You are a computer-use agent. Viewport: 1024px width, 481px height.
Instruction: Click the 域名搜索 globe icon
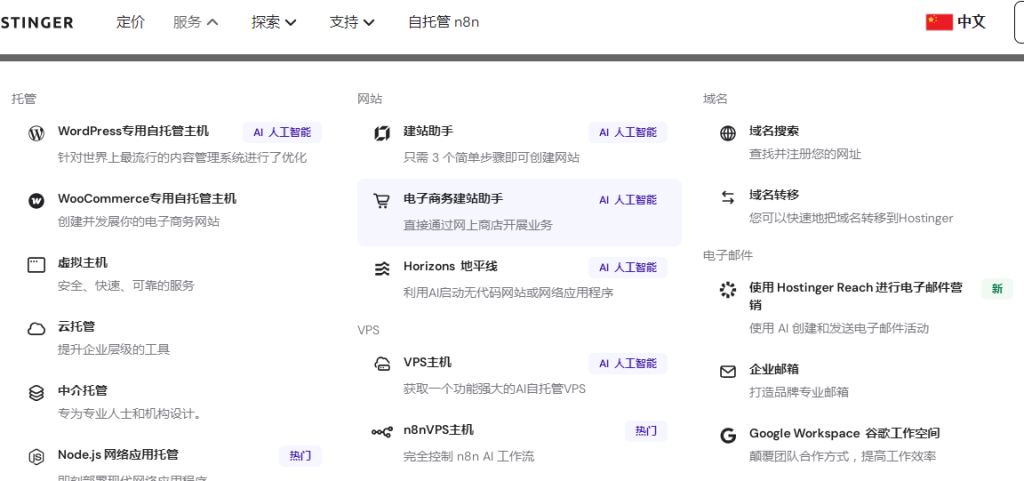pos(728,134)
